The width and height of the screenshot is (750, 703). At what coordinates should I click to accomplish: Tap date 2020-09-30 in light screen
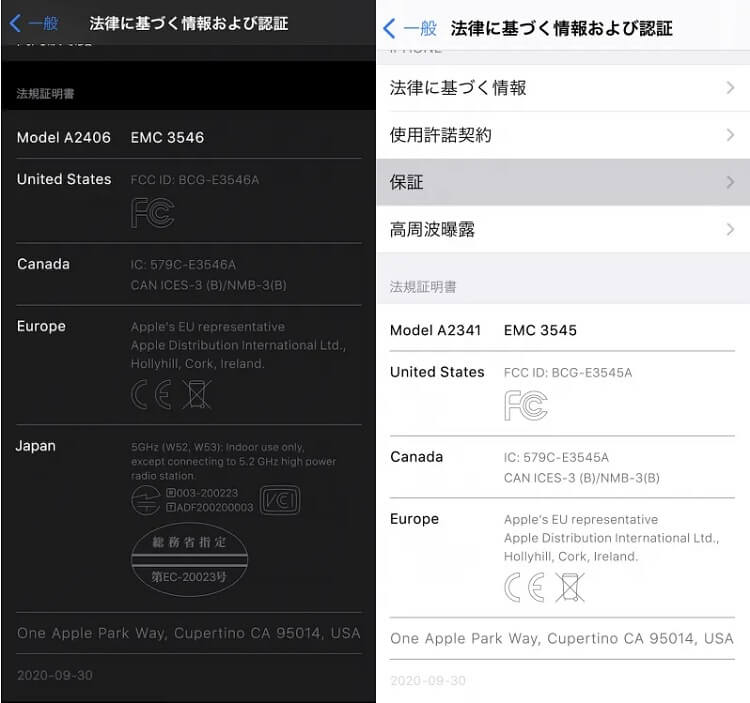click(x=428, y=681)
